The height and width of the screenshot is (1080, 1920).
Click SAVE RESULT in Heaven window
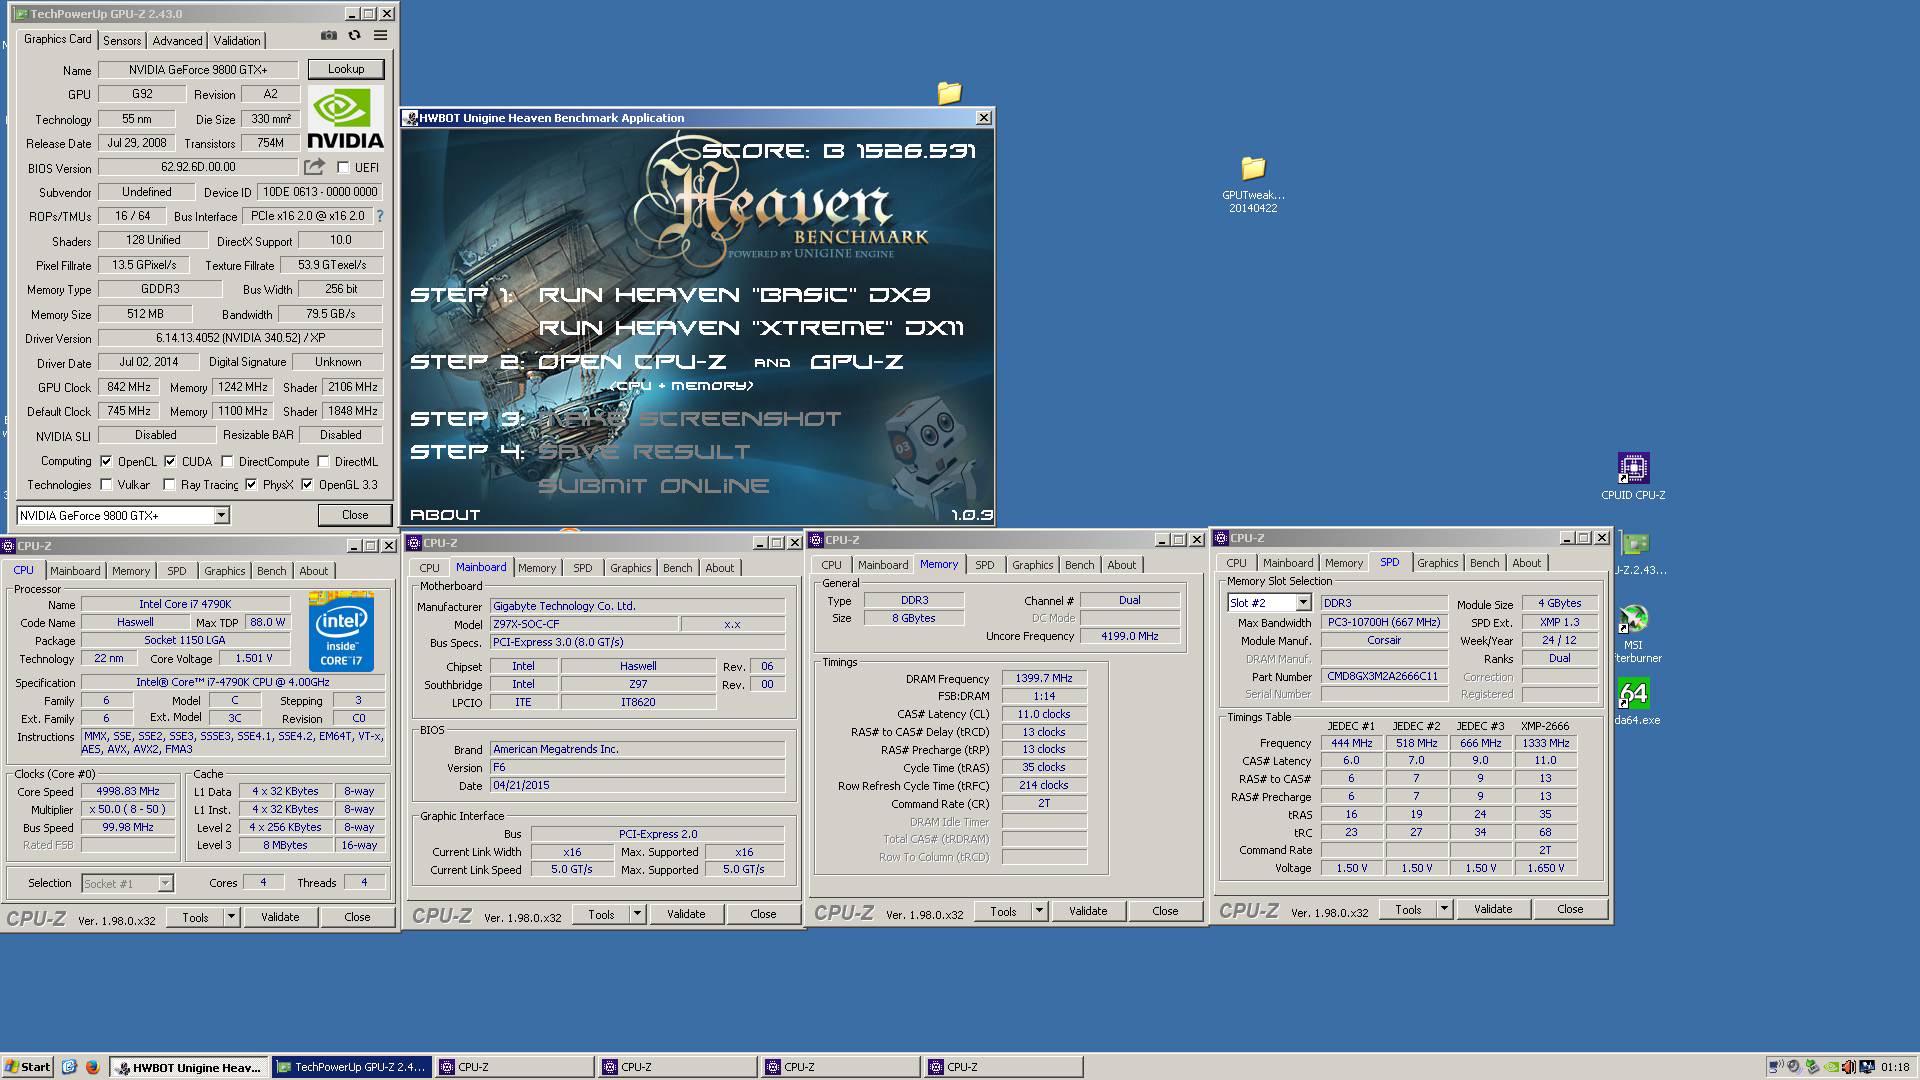click(x=644, y=452)
